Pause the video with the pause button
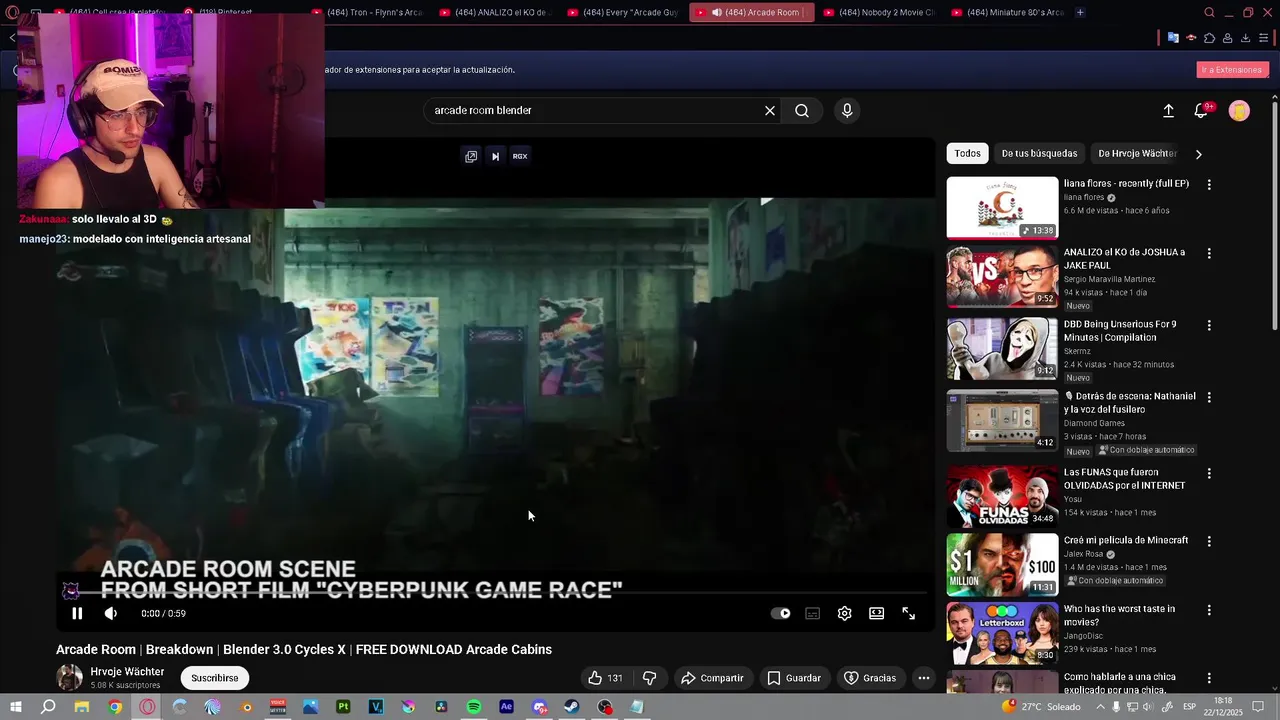The height and width of the screenshot is (720, 1280). click(77, 613)
